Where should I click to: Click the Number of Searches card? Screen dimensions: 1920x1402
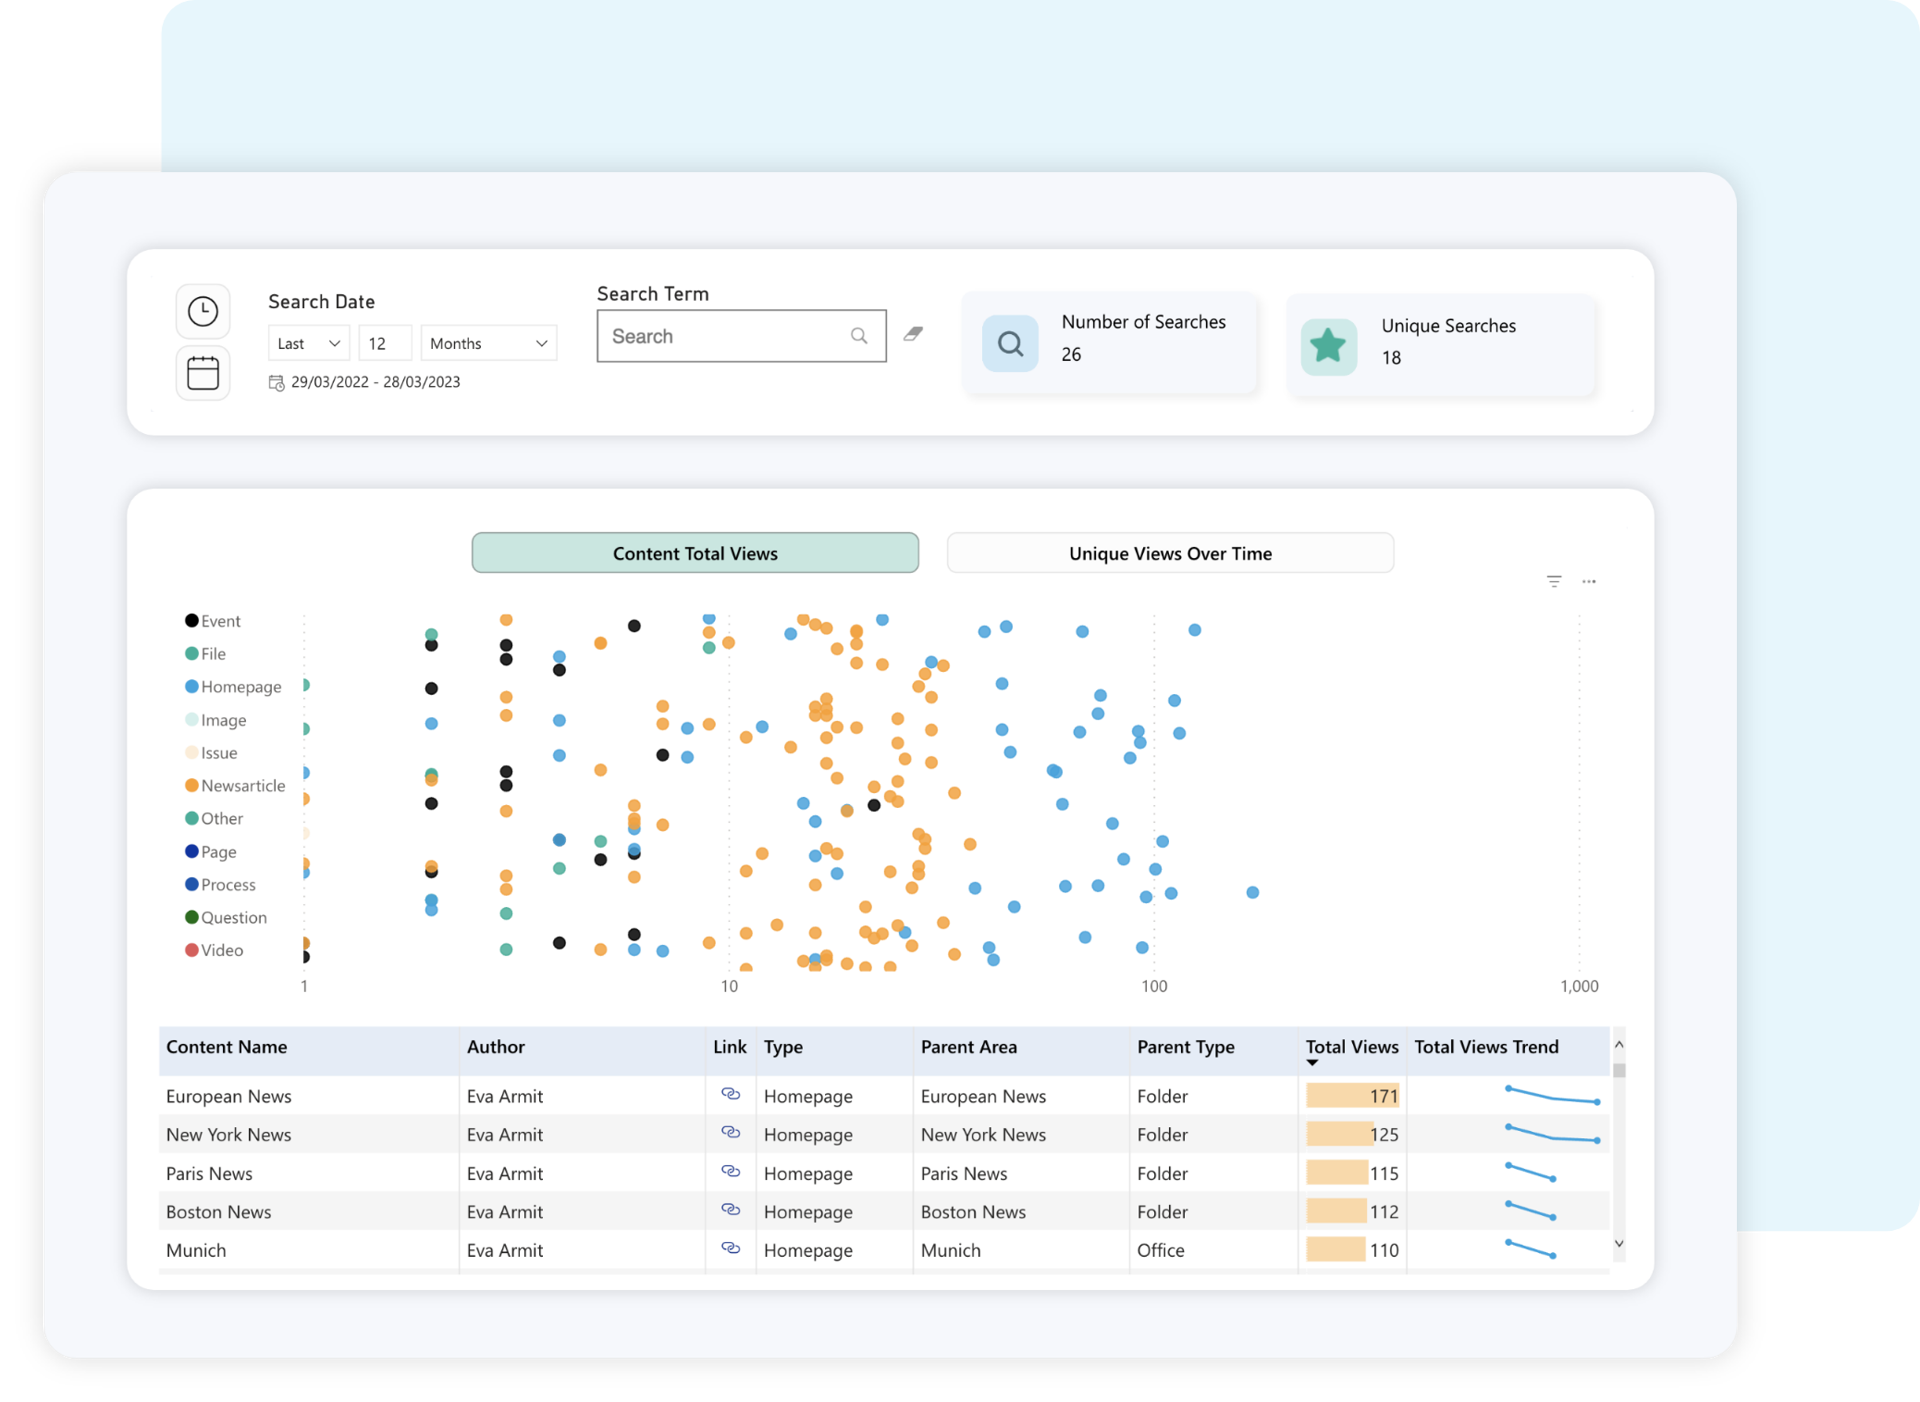(x=1112, y=342)
